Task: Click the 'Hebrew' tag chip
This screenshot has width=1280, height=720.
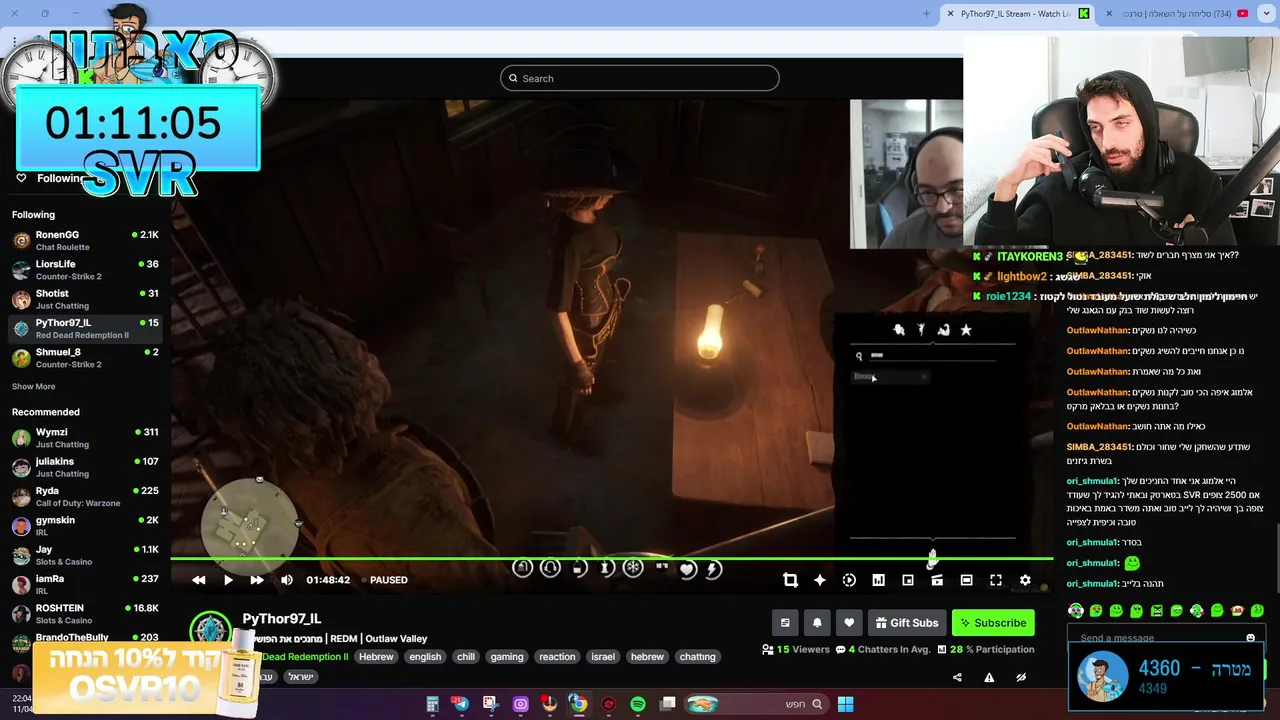Action: tap(376, 657)
